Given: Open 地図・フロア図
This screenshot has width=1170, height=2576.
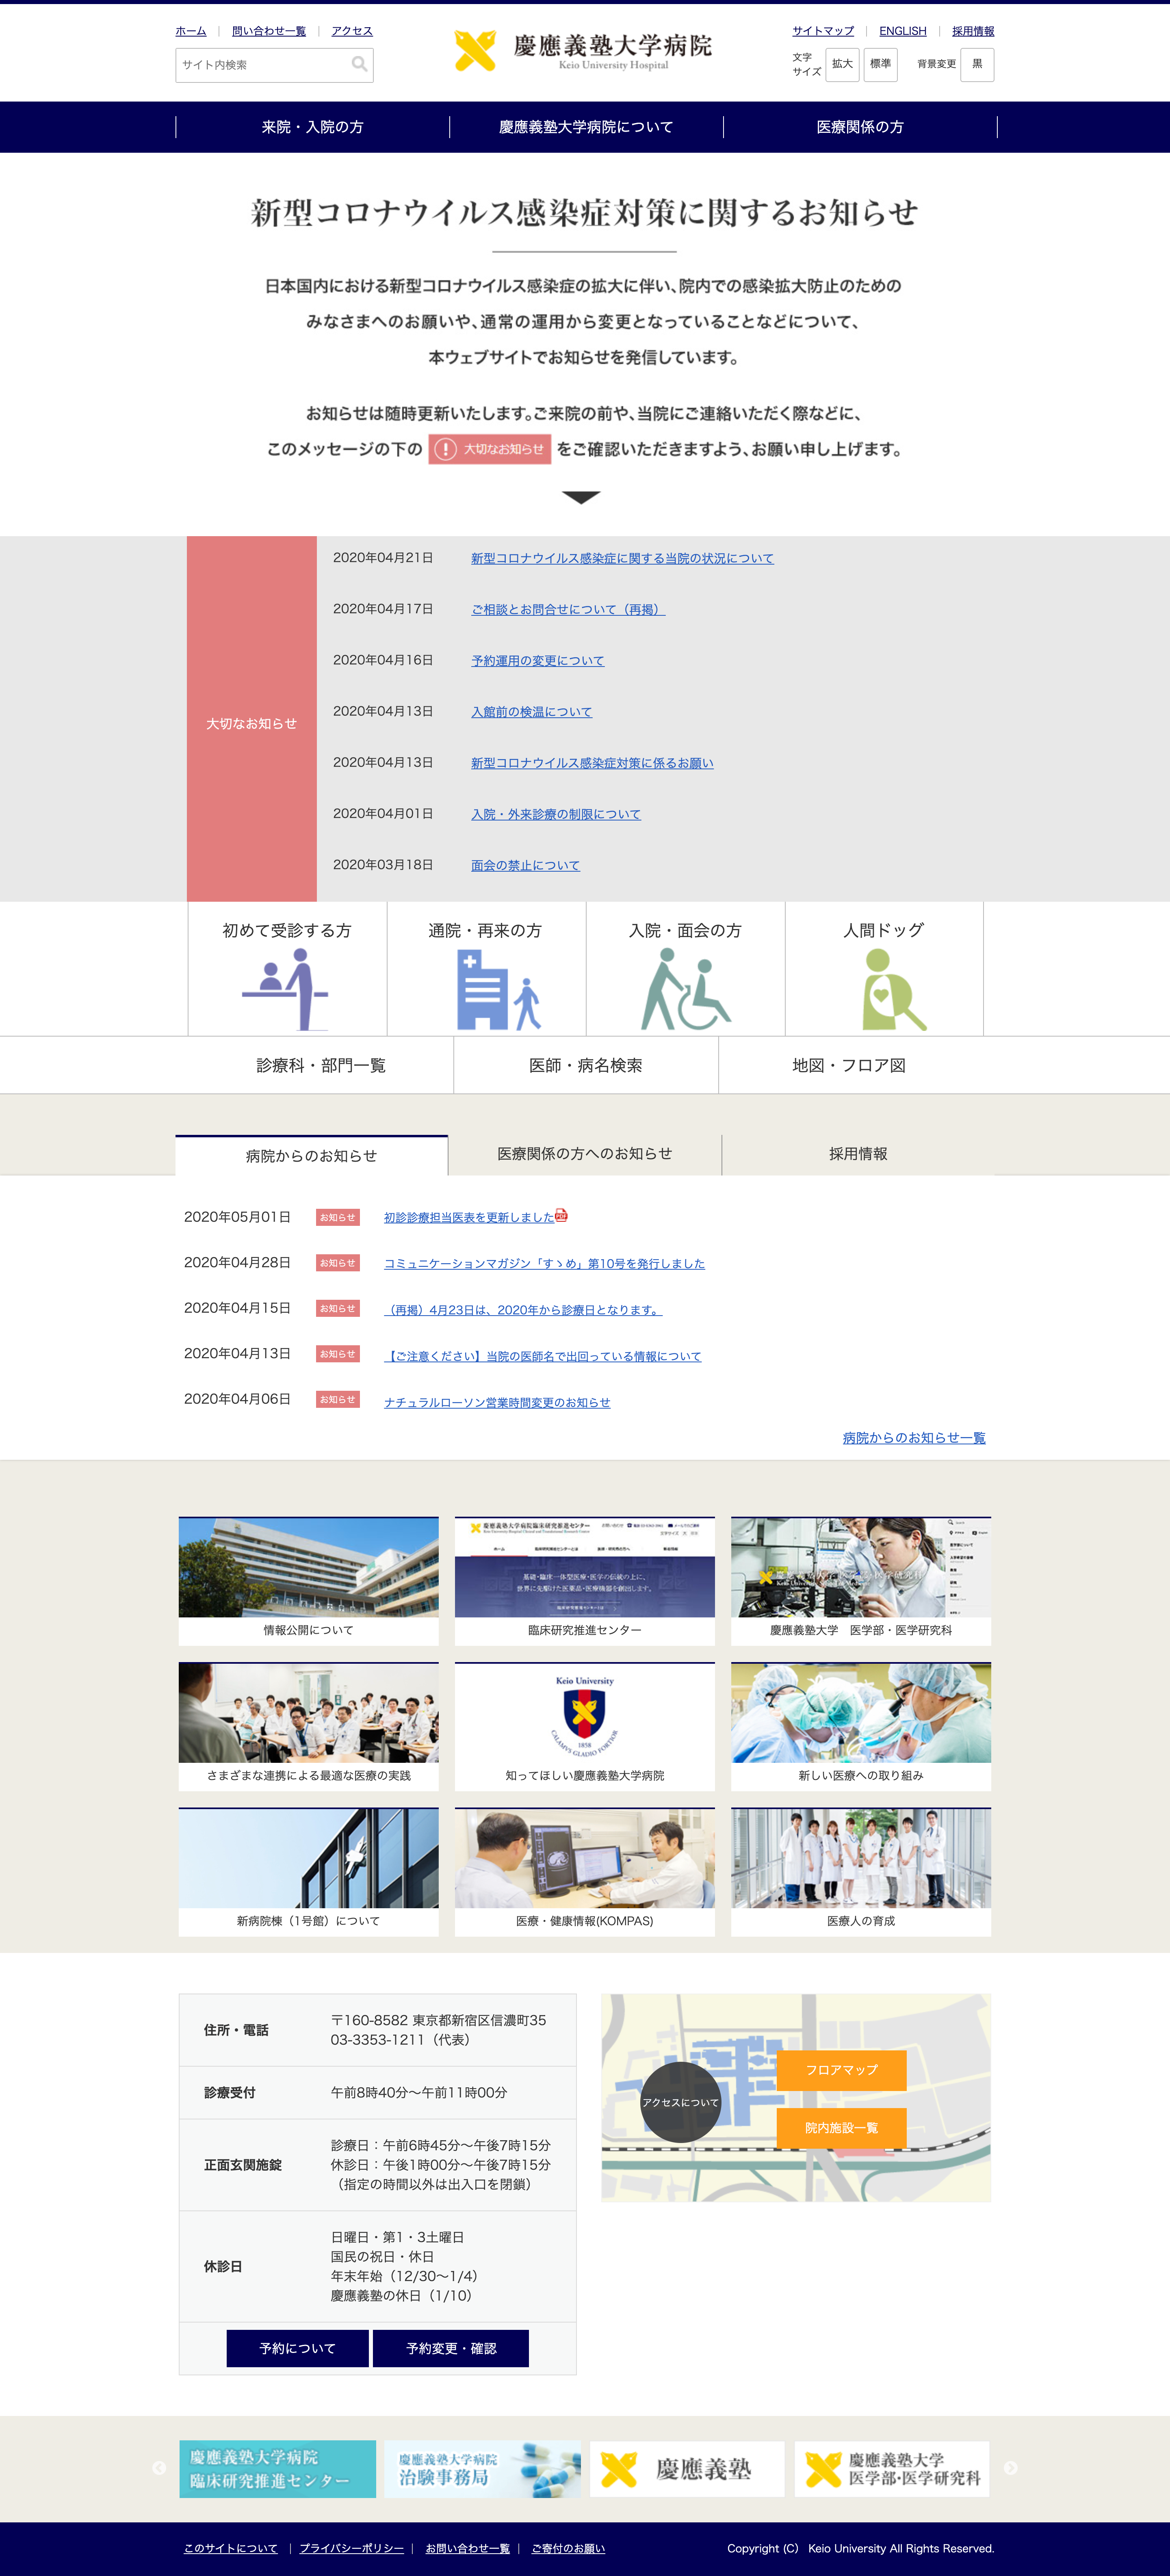Looking at the screenshot, I should coord(849,1065).
